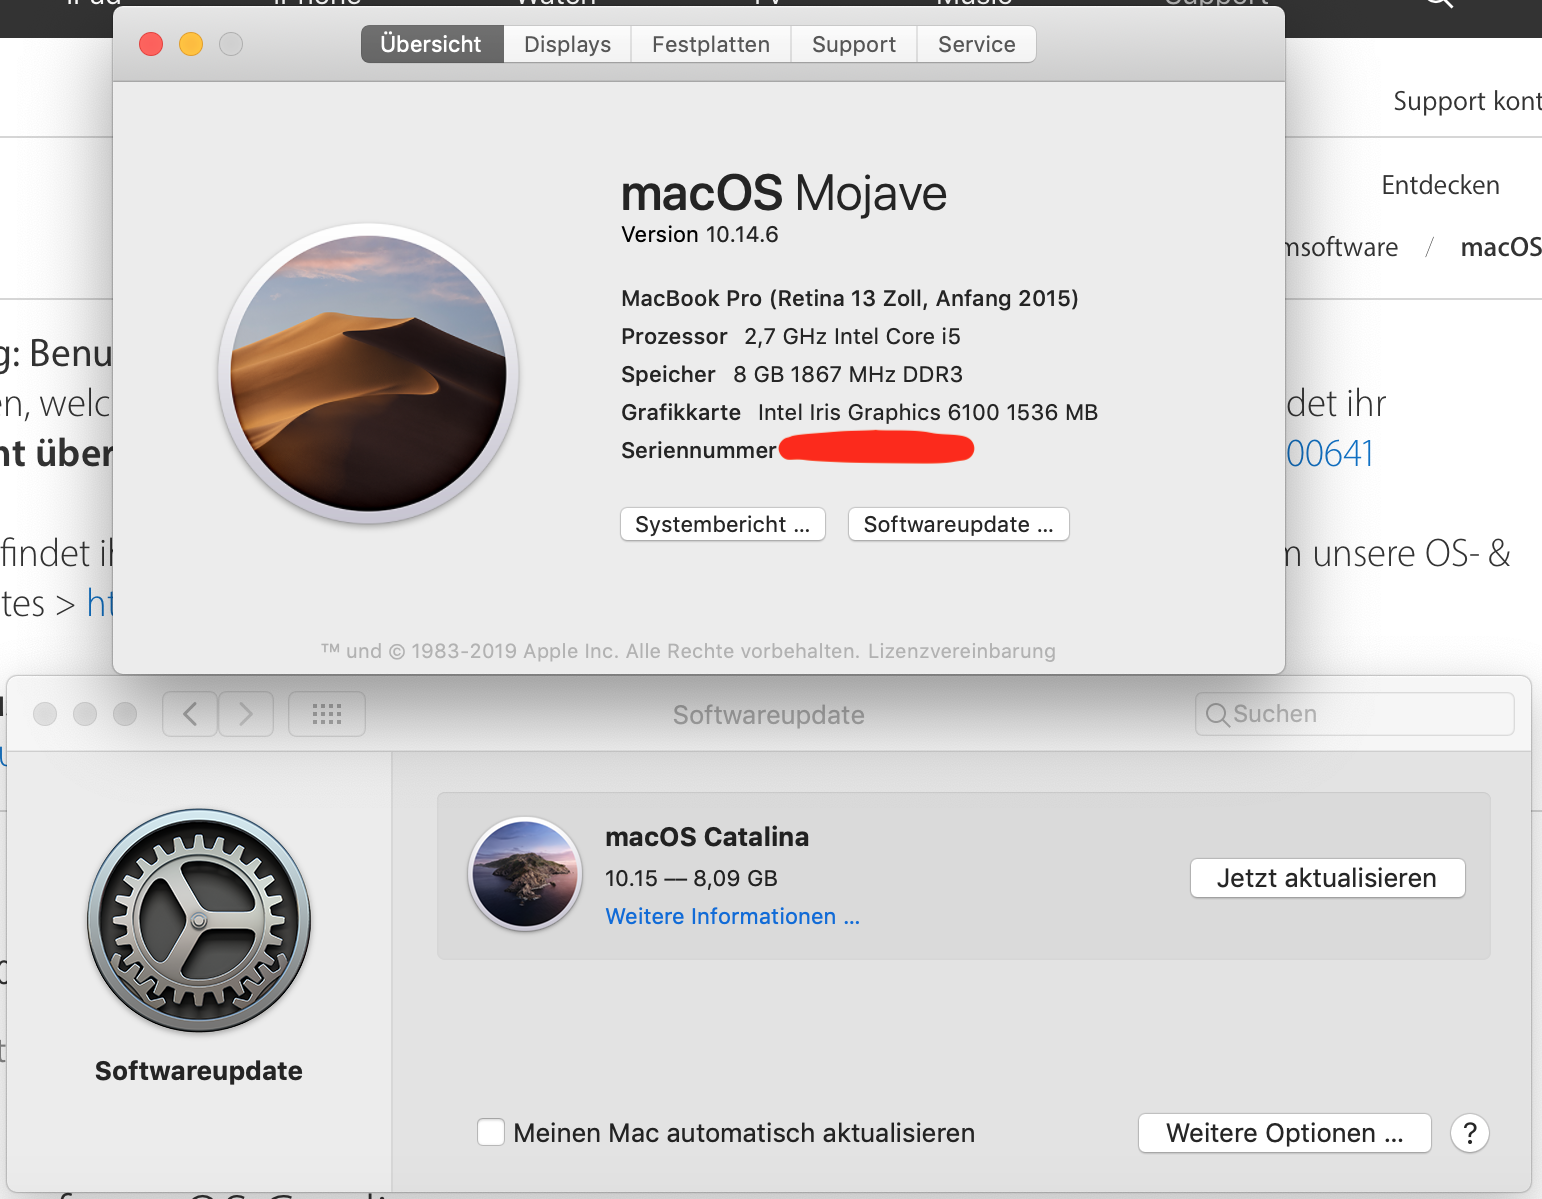Close the About This Mac window
The width and height of the screenshot is (1542, 1199).
pyautogui.click(x=151, y=44)
